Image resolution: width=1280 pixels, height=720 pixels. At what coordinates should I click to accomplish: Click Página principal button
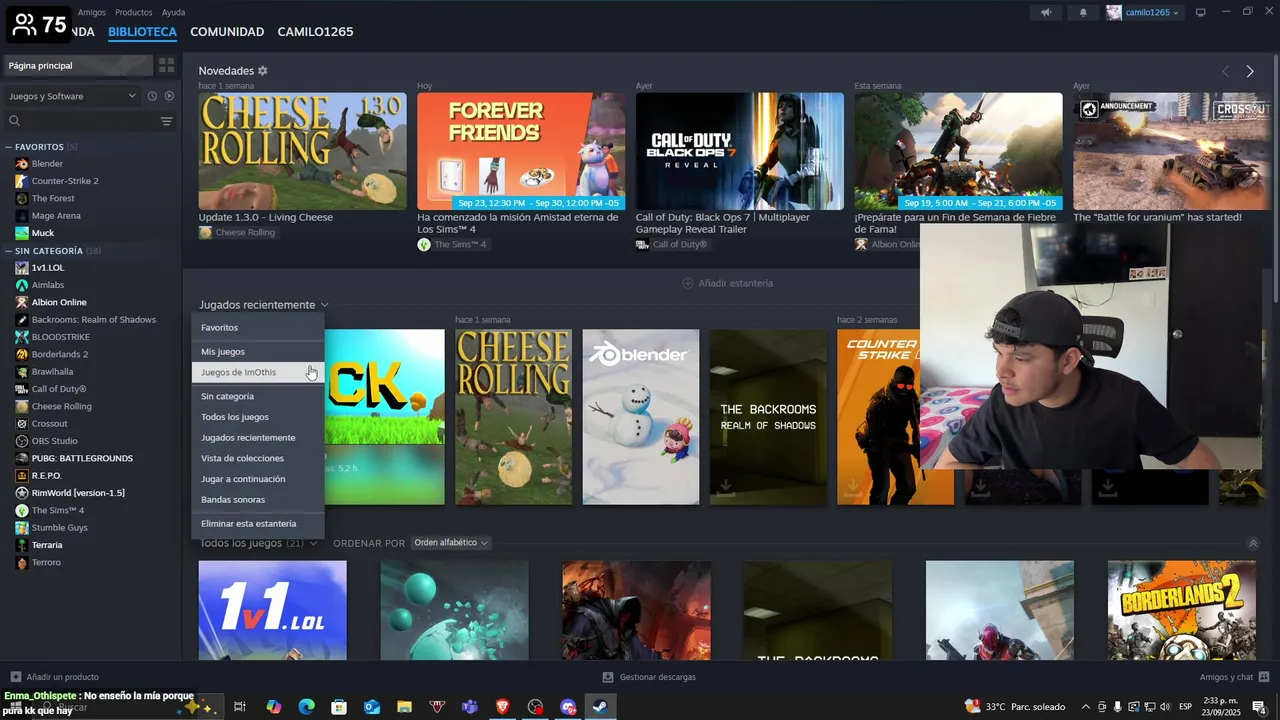[78, 65]
